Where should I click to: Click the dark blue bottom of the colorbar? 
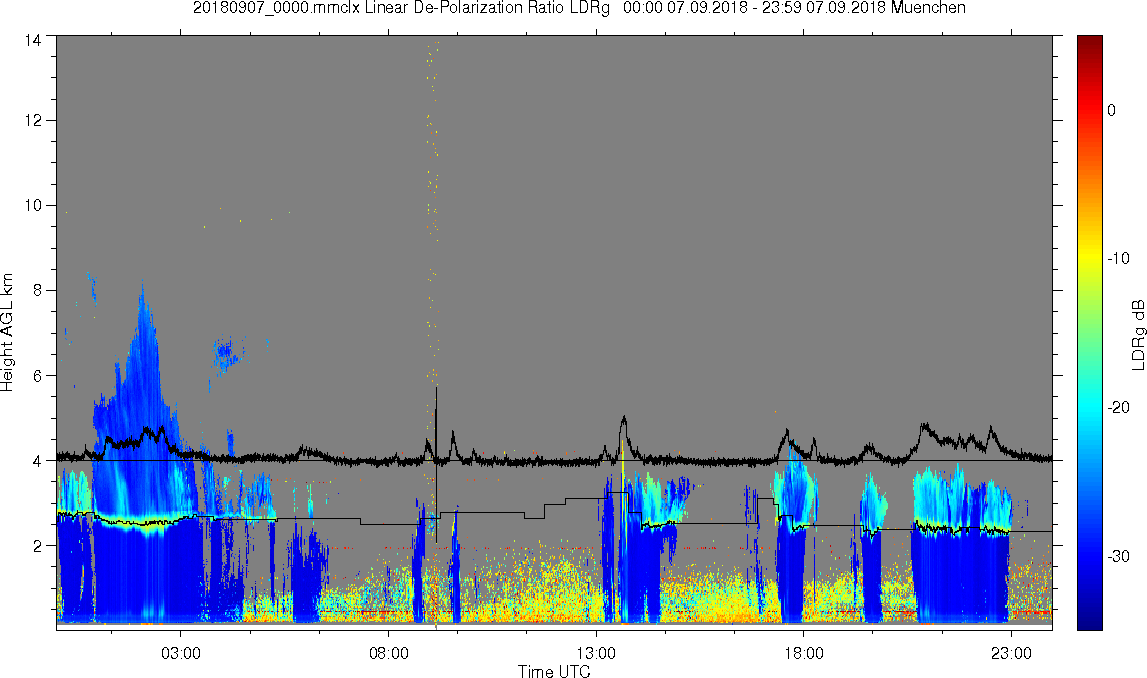coord(1090,618)
